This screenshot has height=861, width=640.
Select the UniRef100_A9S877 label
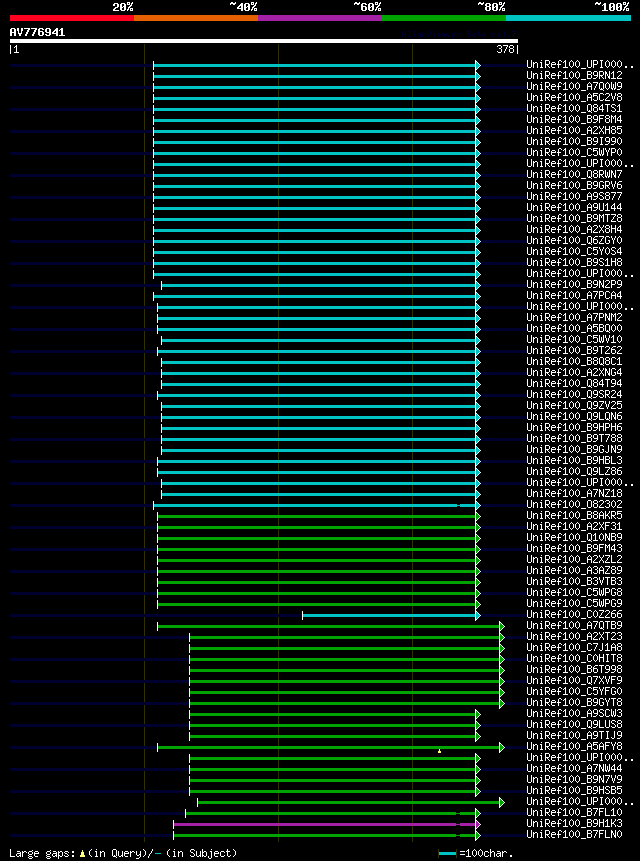(574, 196)
